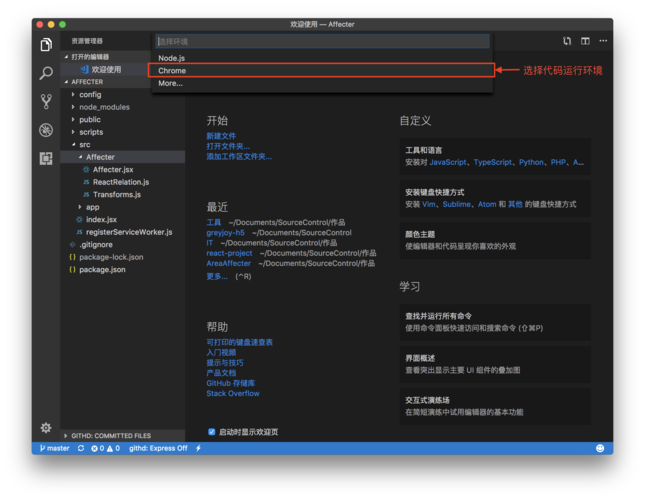Open the 颜色主题 color theme card
This screenshot has height=500, width=645.
(x=495, y=241)
